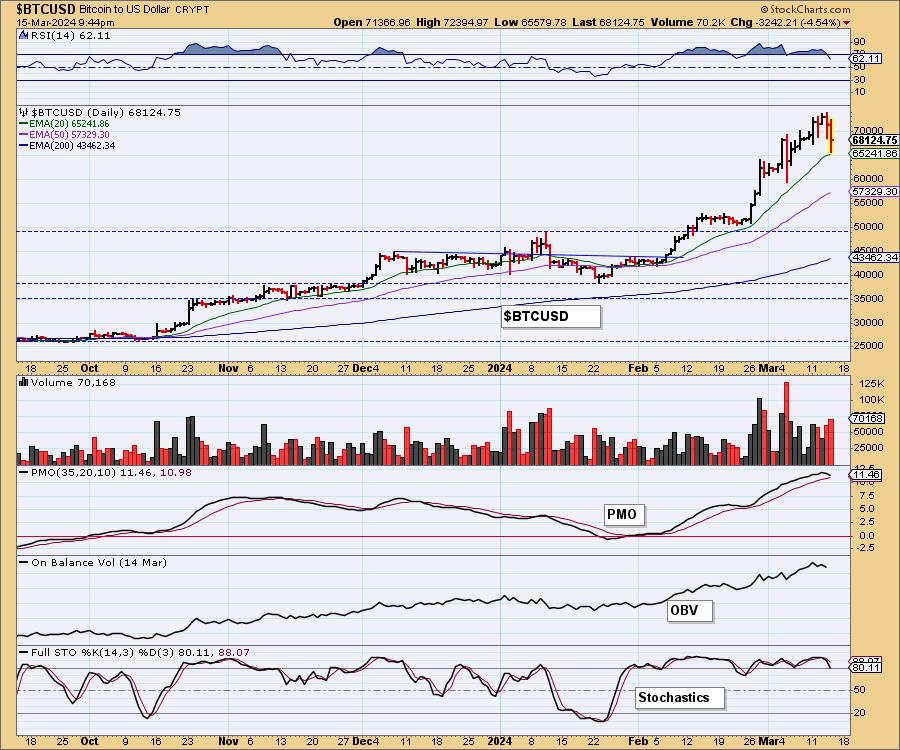Click the 'Bitcoin to US Dollar' description text
Image resolution: width=900 pixels, height=750 pixels.
[125, 10]
